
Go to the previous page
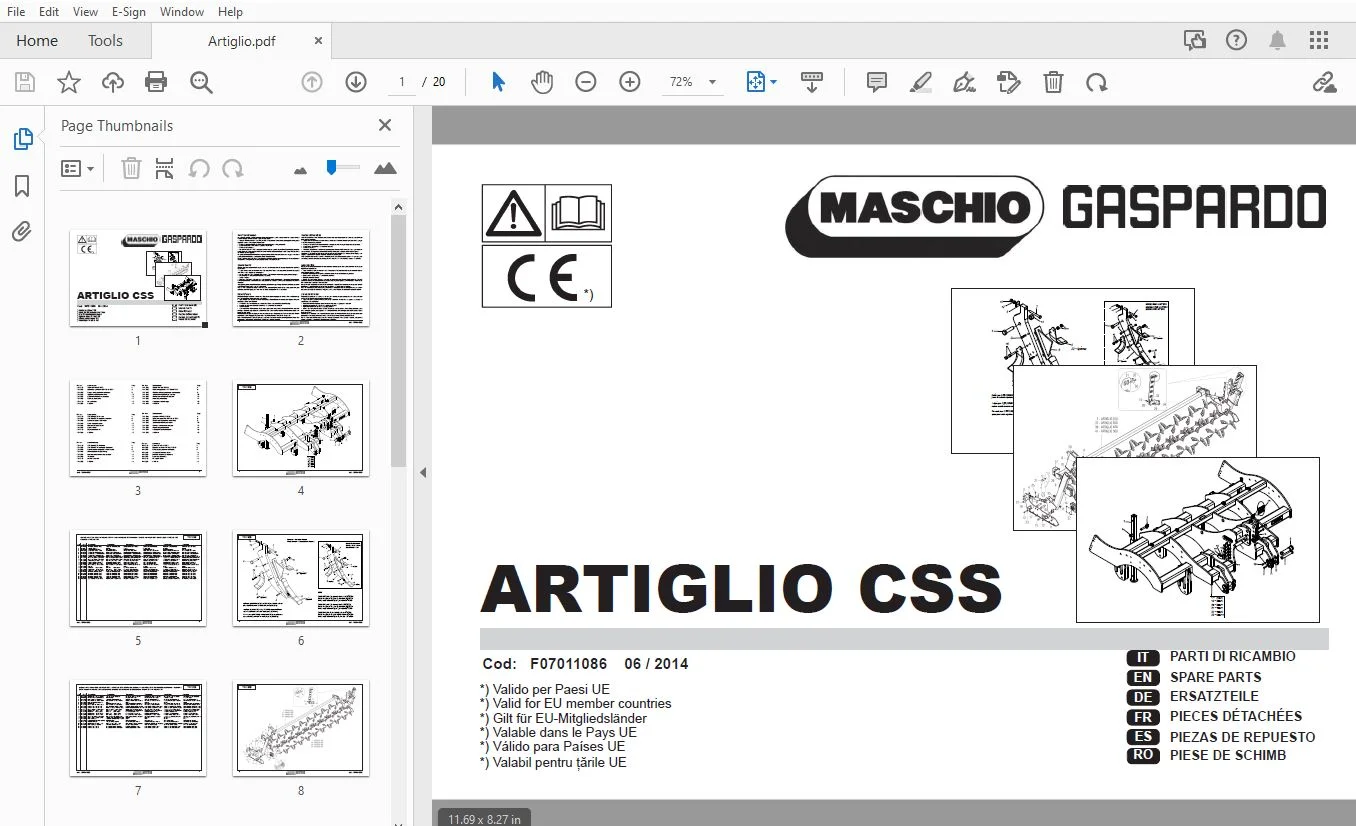[x=312, y=82]
